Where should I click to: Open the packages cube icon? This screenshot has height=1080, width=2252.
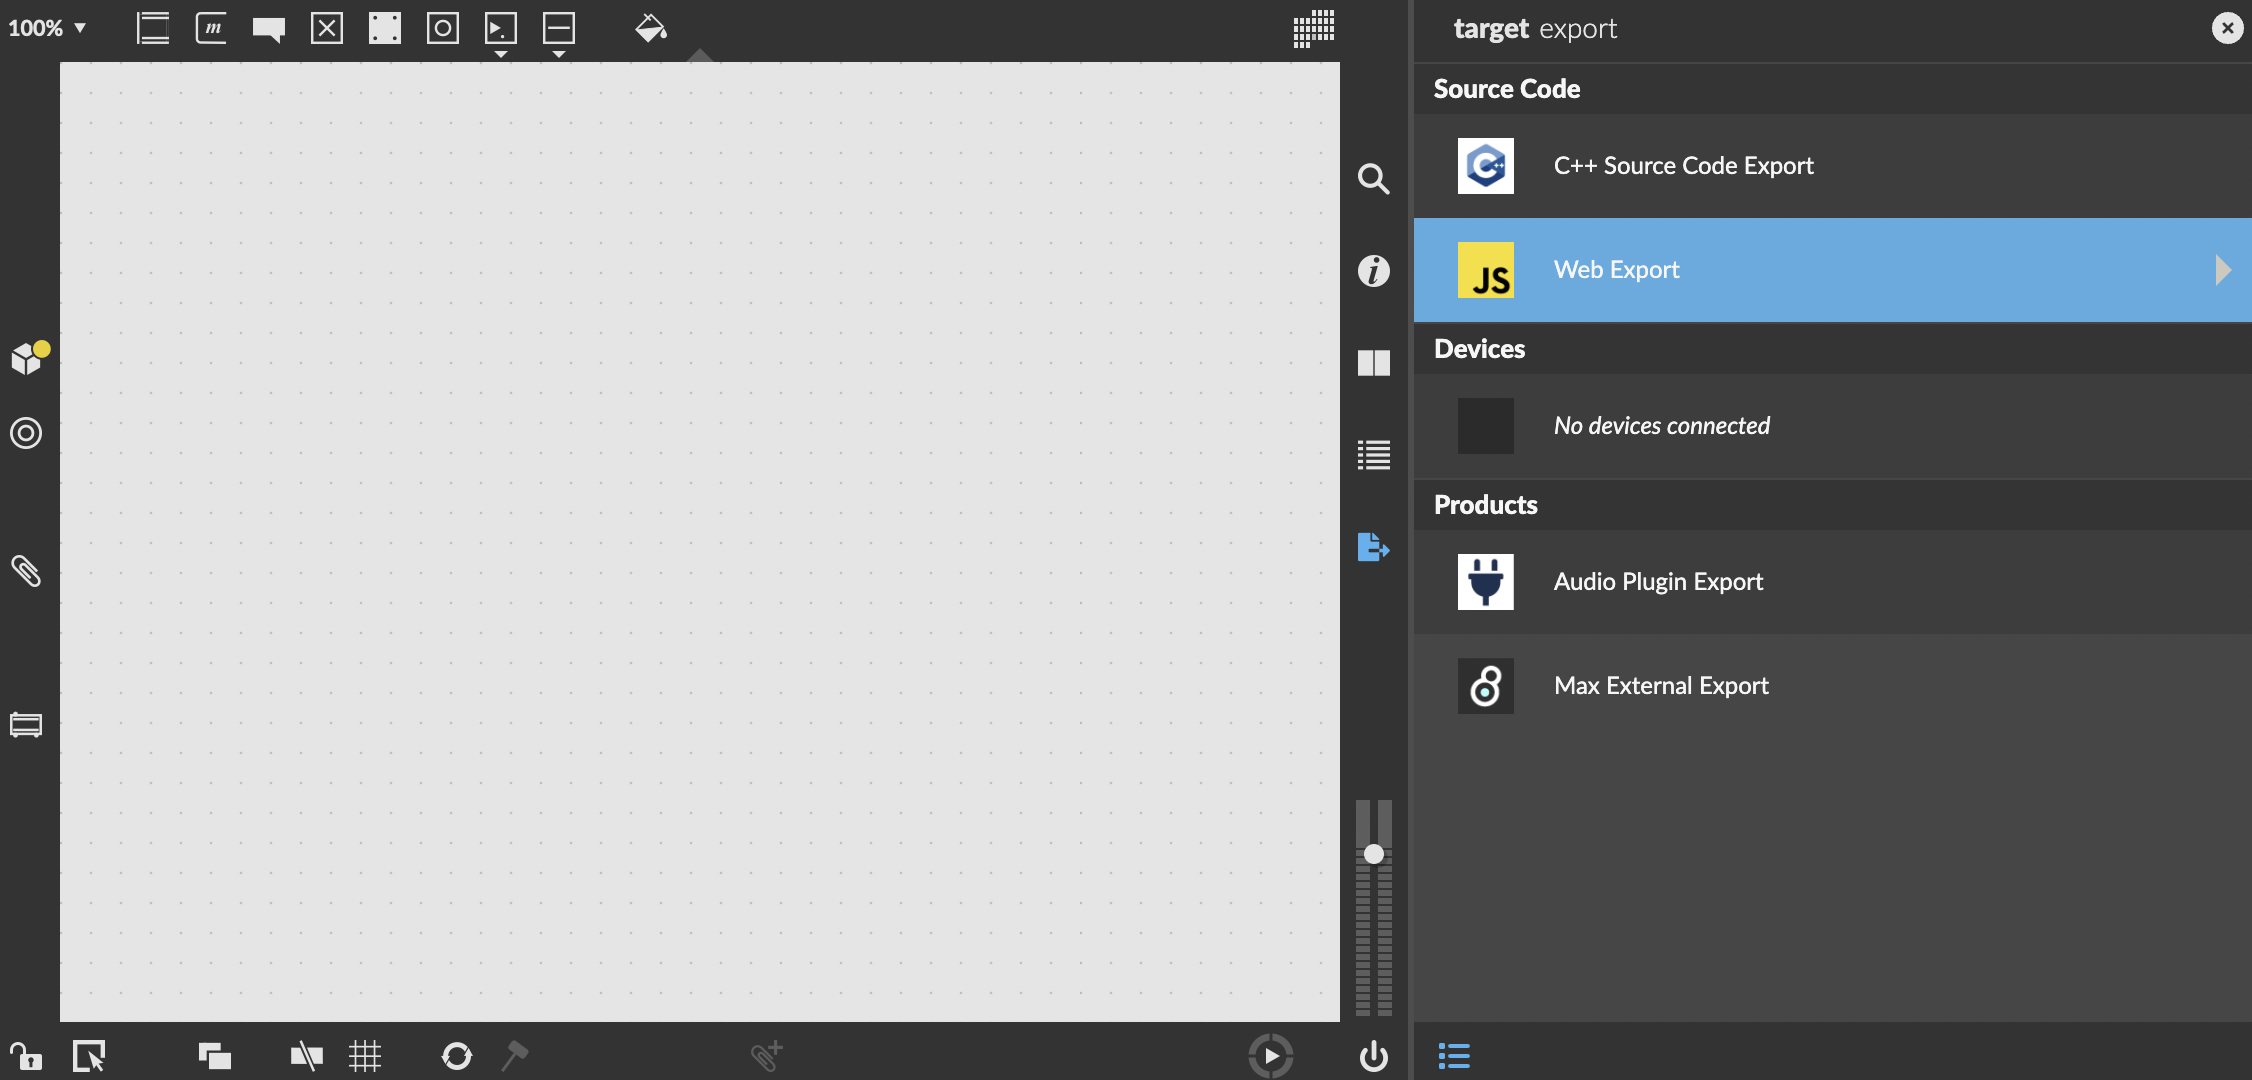27,358
